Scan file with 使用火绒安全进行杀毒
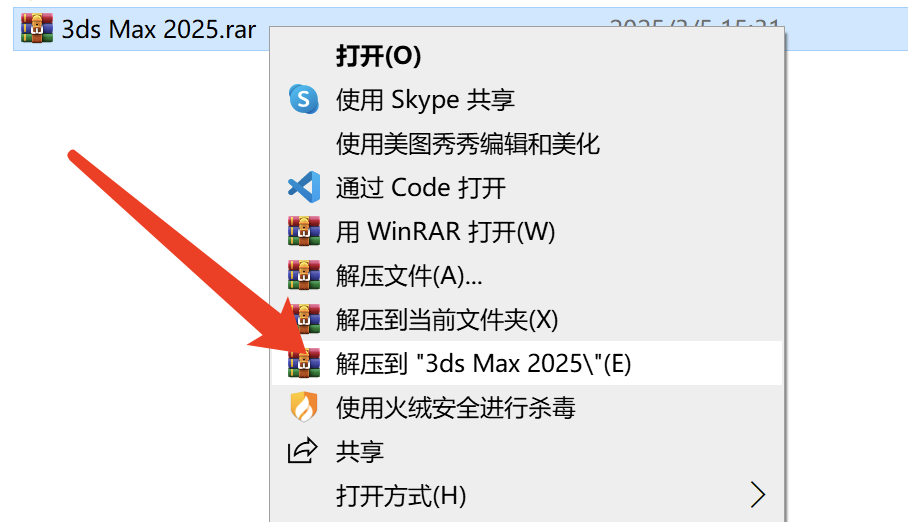Image resolution: width=908 pixels, height=522 pixels. pos(455,408)
